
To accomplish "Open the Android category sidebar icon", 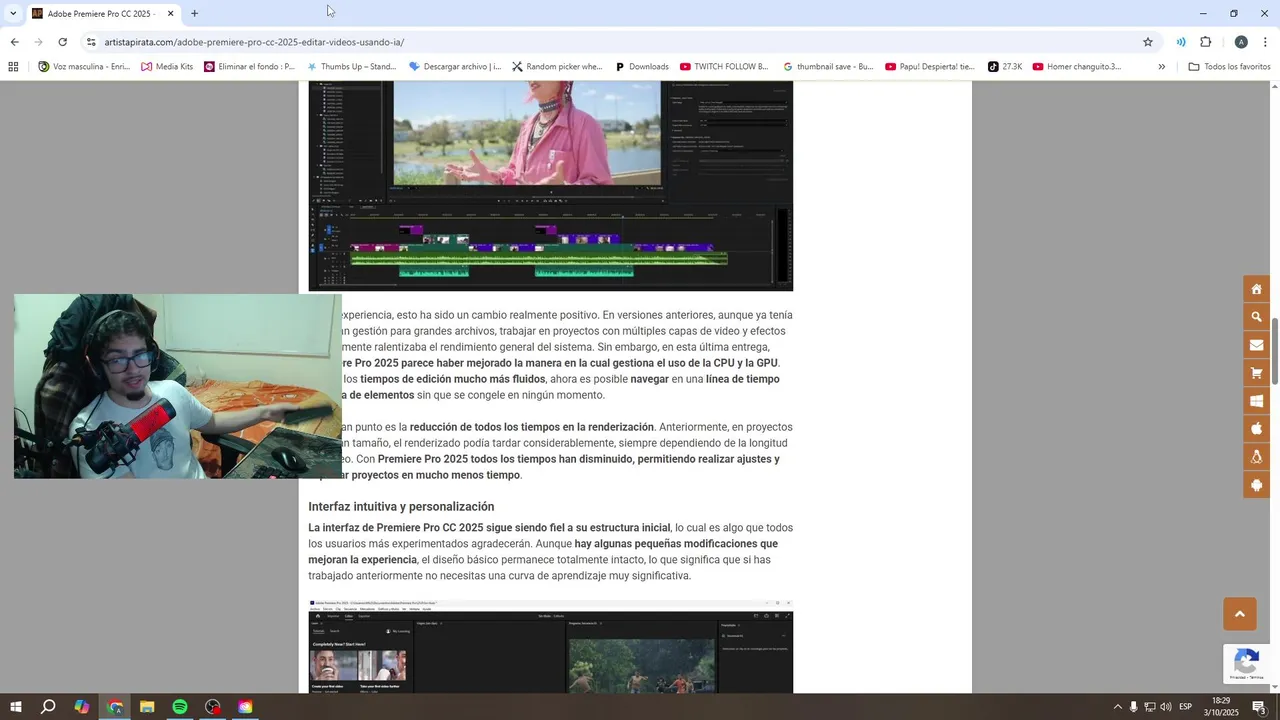I will pos(1256,485).
